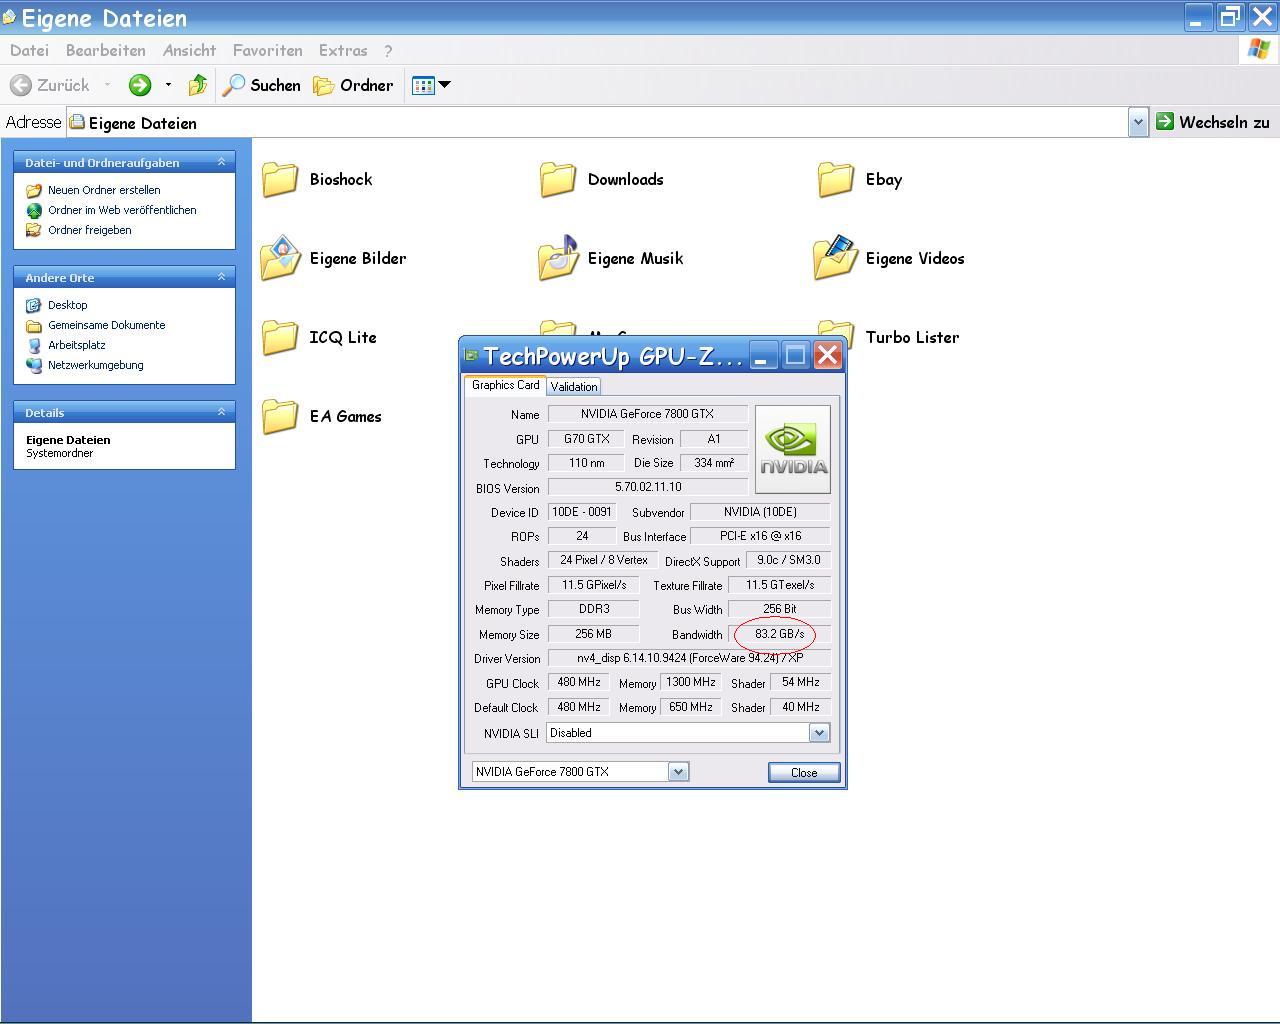
Task: Click the NVIDIA logo in GPU-Z
Action: (793, 449)
